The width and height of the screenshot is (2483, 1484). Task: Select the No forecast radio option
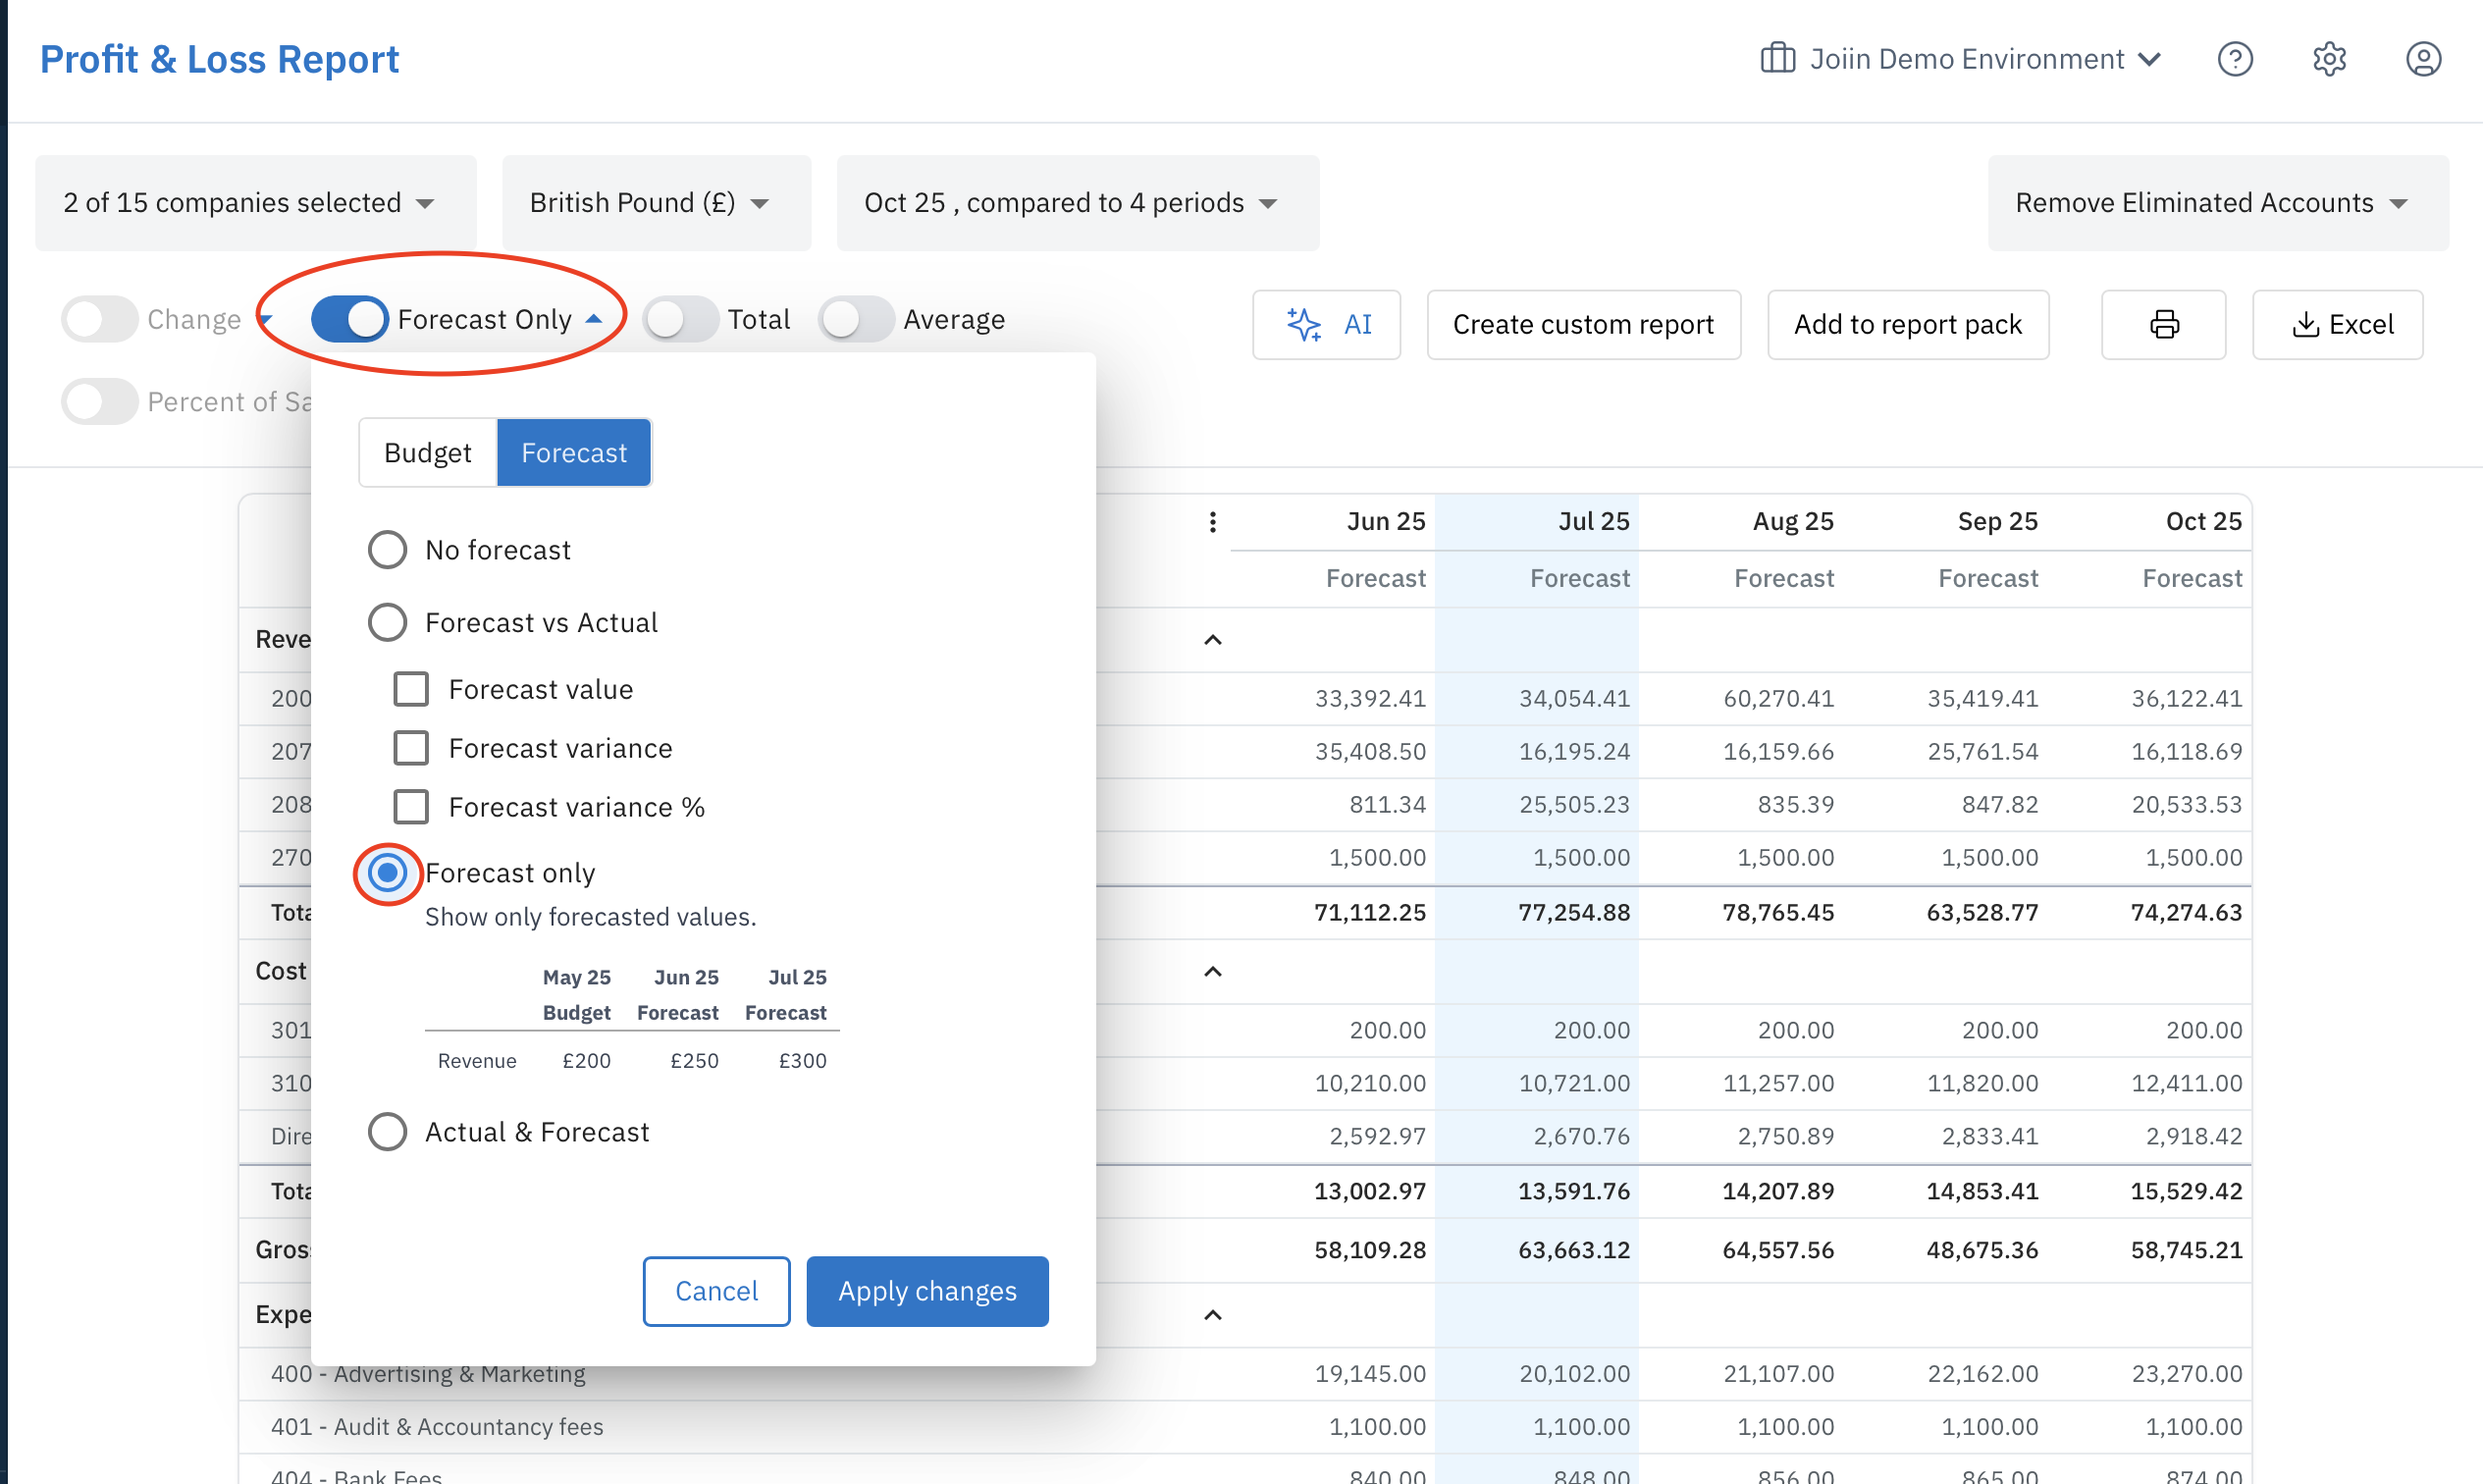(x=387, y=550)
